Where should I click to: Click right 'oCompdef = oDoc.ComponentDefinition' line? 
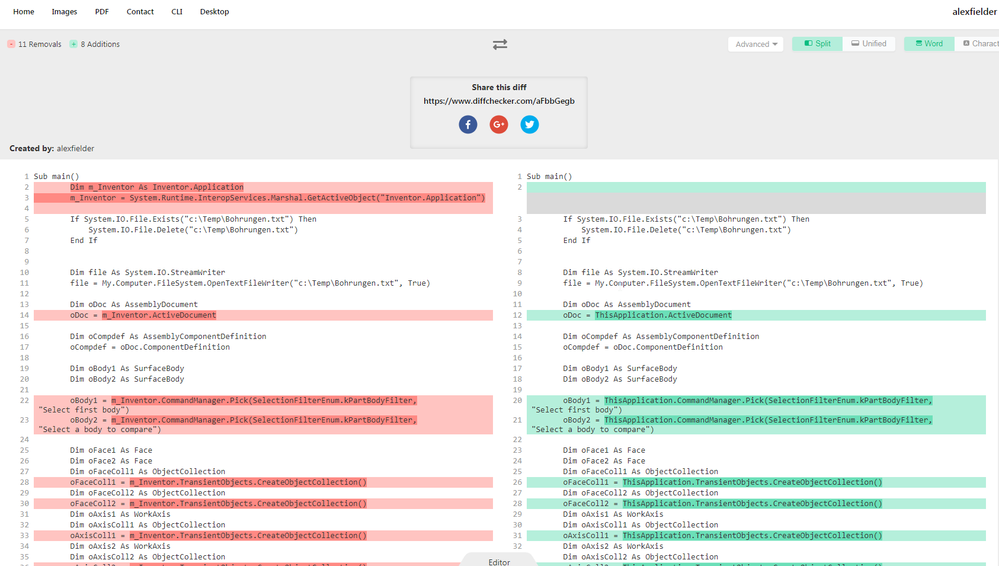pyautogui.click(x=643, y=347)
